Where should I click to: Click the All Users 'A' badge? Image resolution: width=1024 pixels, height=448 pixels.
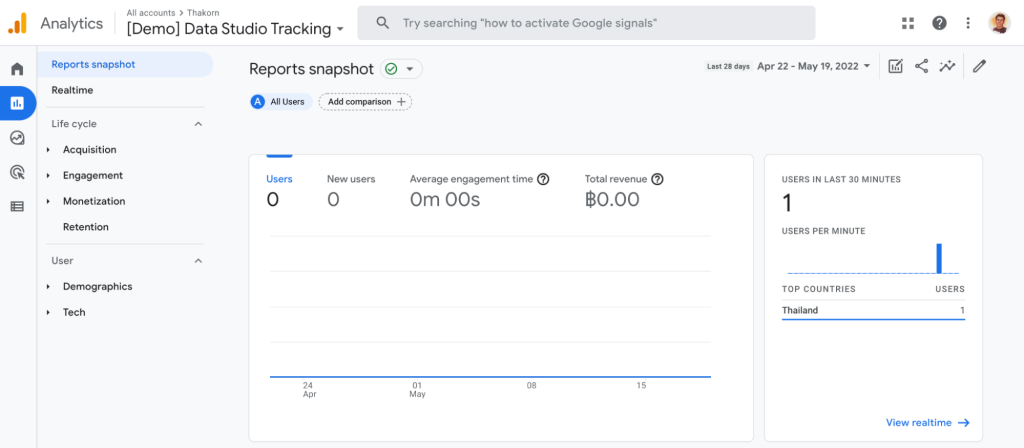(258, 102)
